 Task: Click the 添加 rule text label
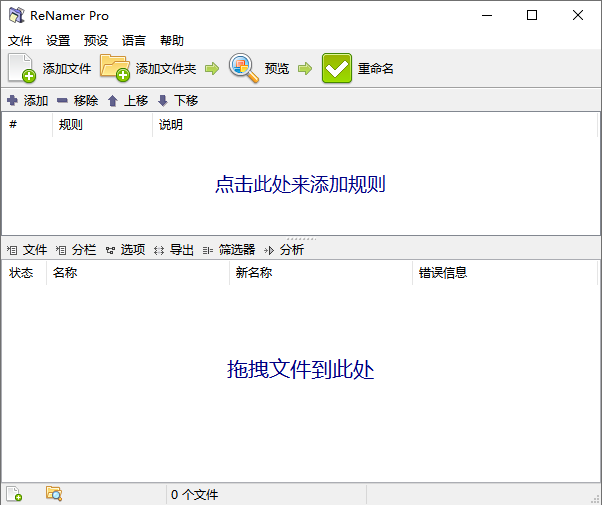[36, 101]
